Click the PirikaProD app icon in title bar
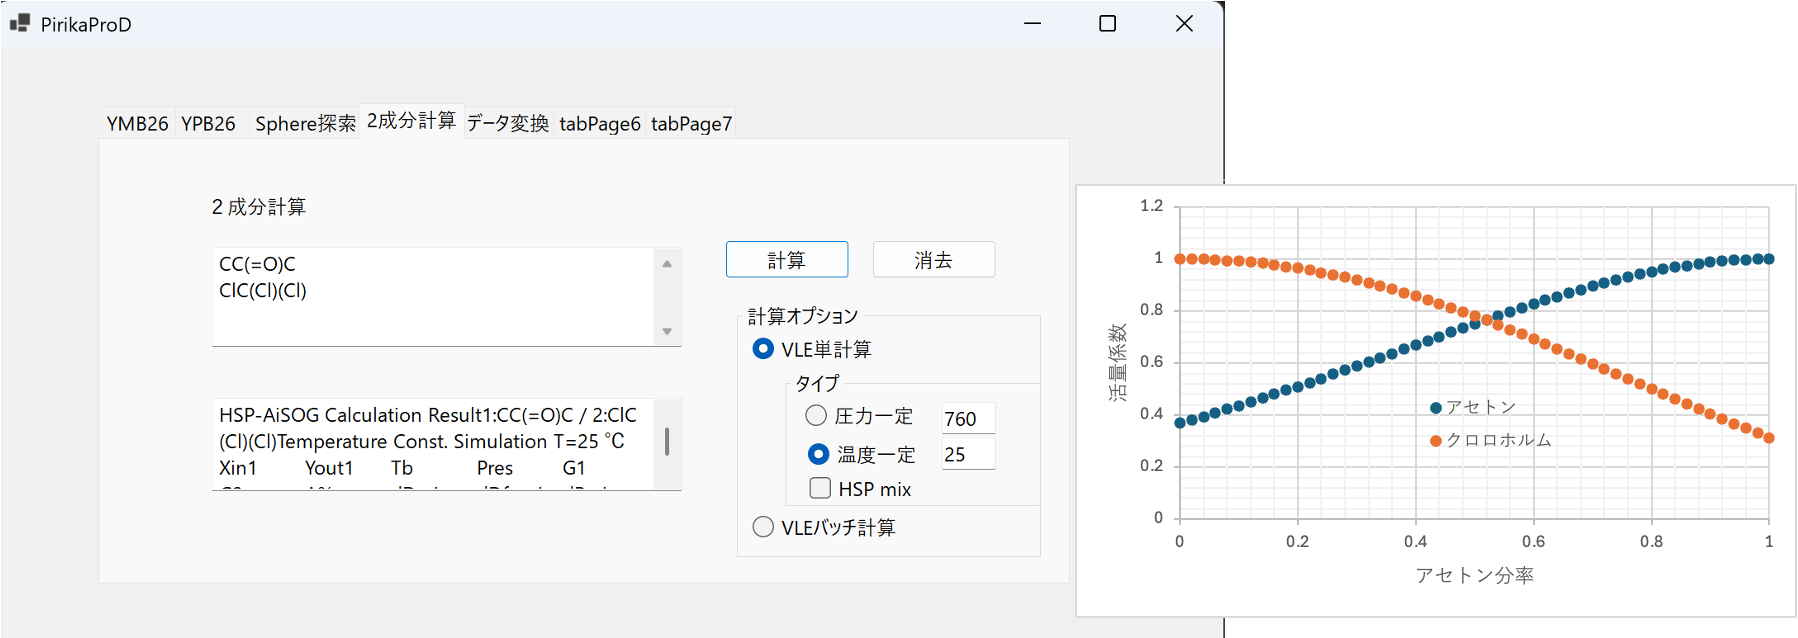Image resolution: width=1798 pixels, height=638 pixels. (x=20, y=23)
